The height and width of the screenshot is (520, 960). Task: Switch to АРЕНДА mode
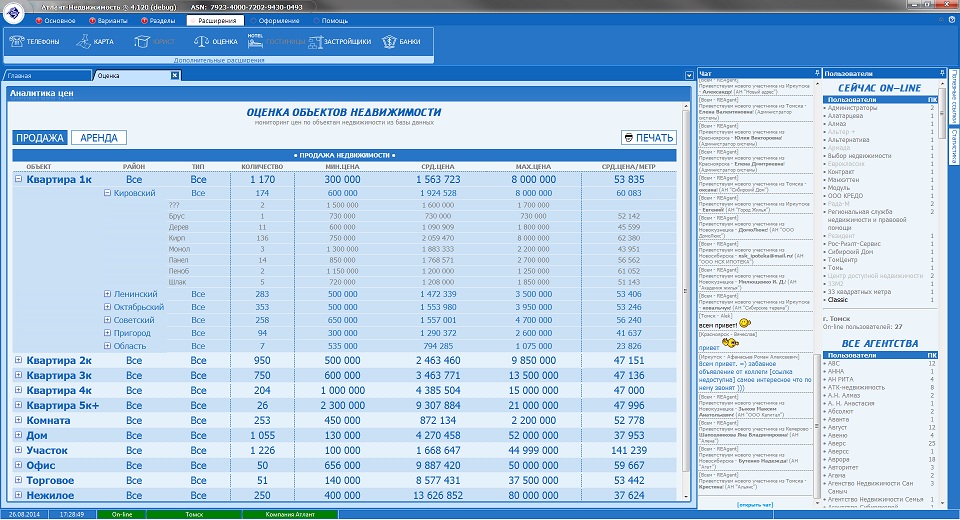pos(99,138)
